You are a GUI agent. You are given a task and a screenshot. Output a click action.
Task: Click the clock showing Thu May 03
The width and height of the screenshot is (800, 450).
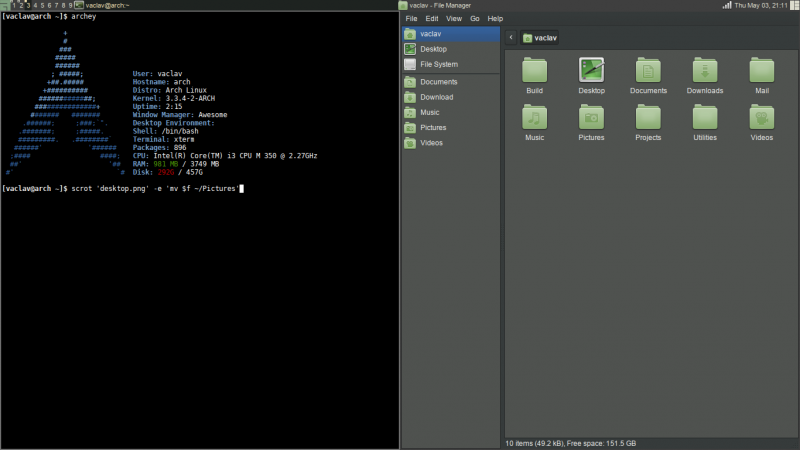coord(761,5)
